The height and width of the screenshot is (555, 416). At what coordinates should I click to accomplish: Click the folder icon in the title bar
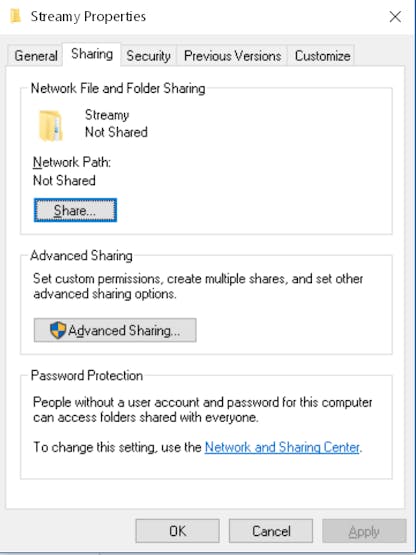click(x=15, y=16)
